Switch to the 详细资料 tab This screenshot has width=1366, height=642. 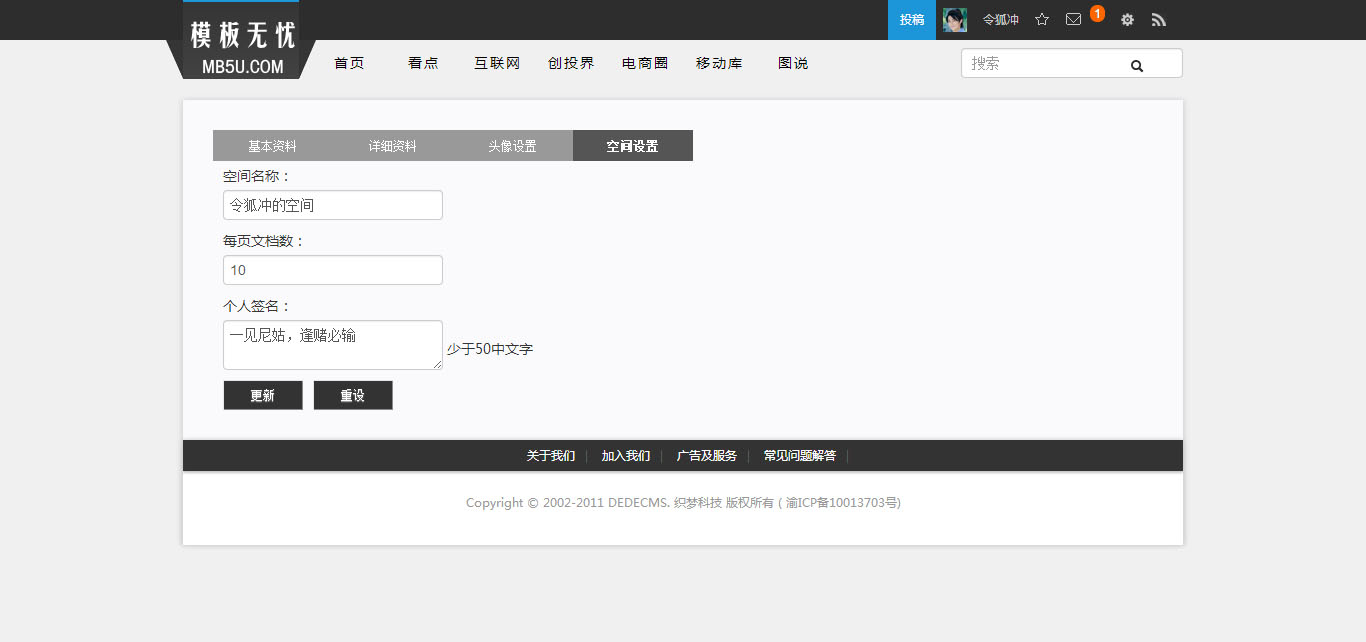[392, 146]
